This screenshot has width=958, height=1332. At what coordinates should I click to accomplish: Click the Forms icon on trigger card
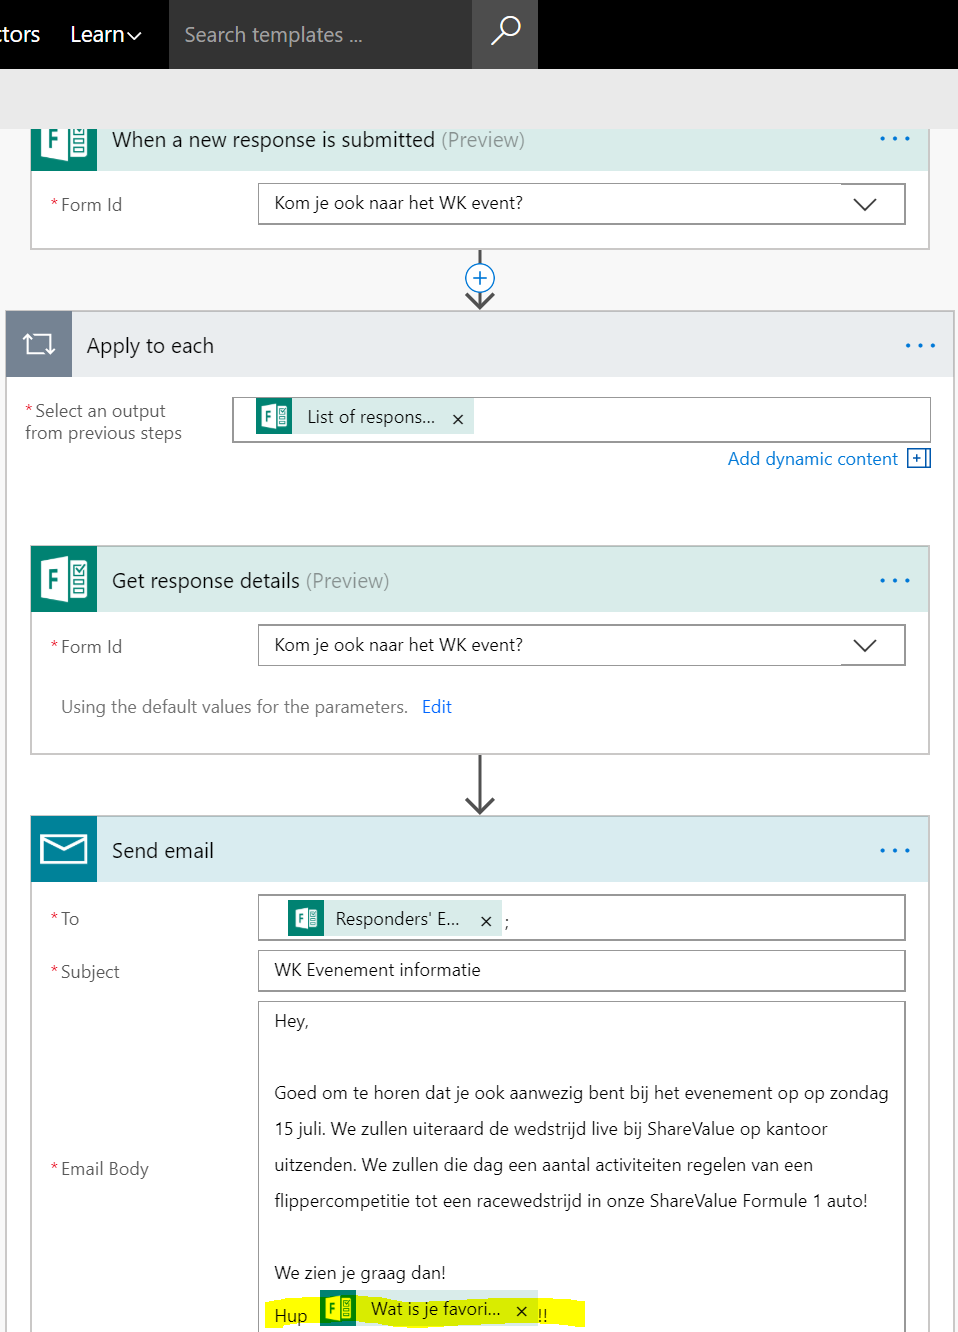(64, 145)
